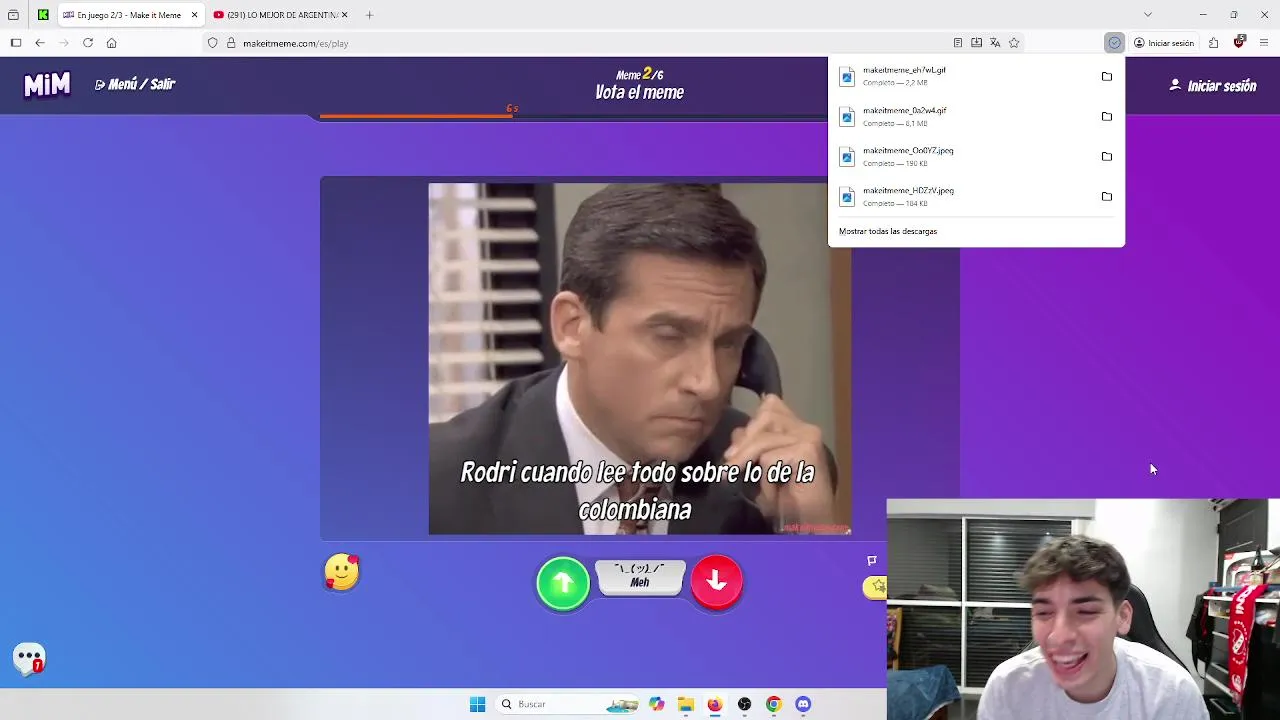
Task: Go back to the previous page
Action: click(x=39, y=43)
